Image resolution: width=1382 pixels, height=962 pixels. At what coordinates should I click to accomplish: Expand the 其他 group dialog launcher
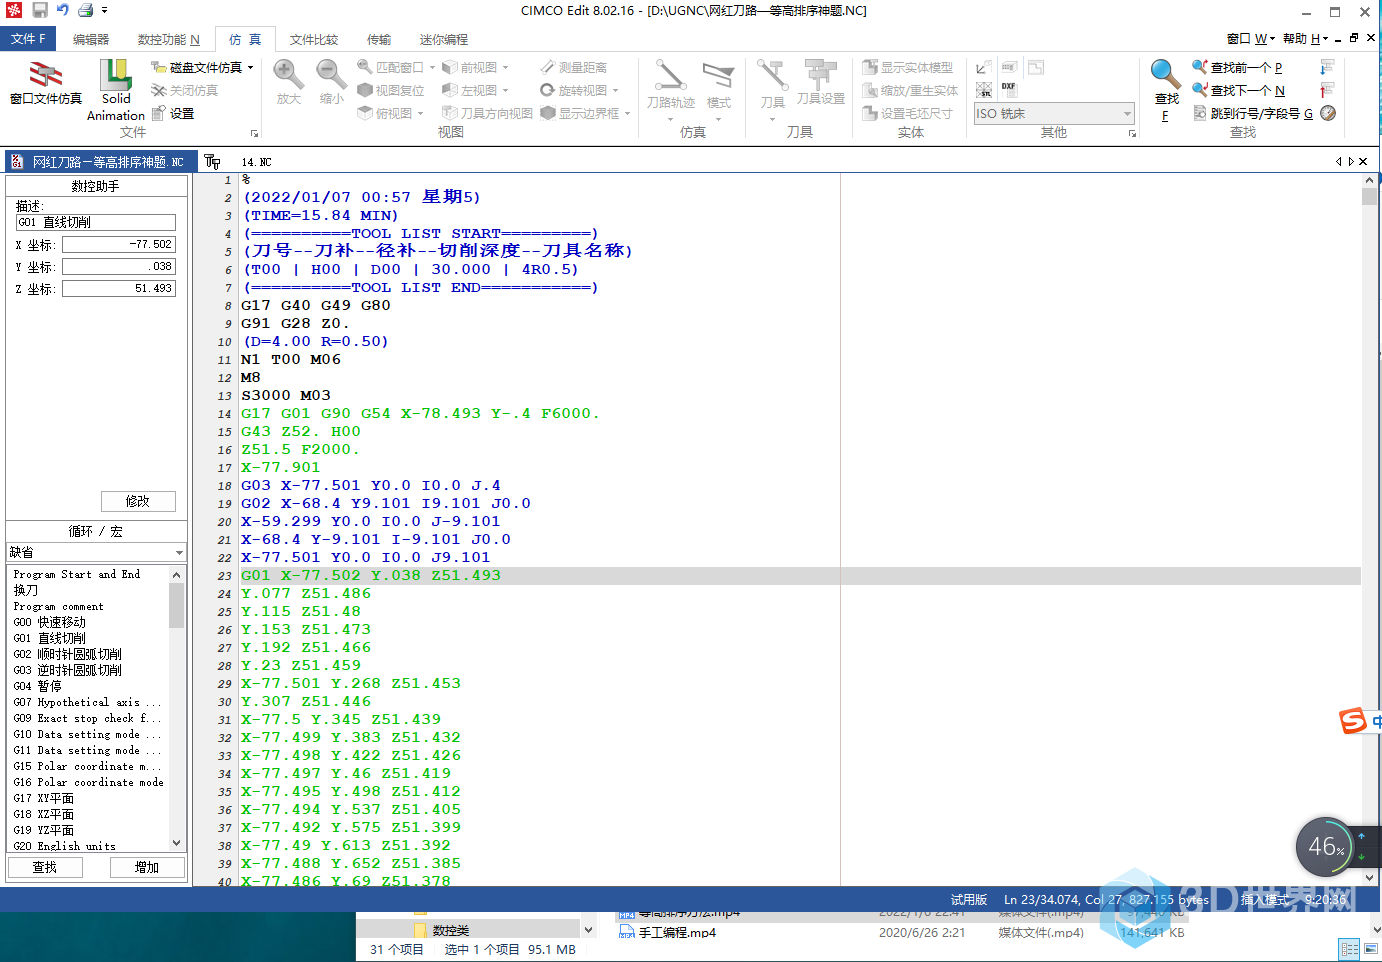pyautogui.click(x=1132, y=133)
